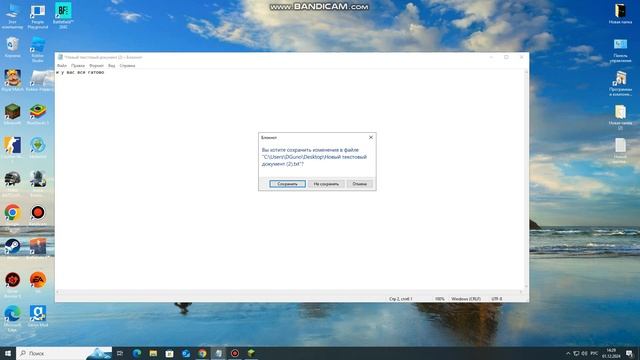The image size is (640, 360).
Task: Select the Microsoft Edge desktop shortcut
Action: click(12, 318)
